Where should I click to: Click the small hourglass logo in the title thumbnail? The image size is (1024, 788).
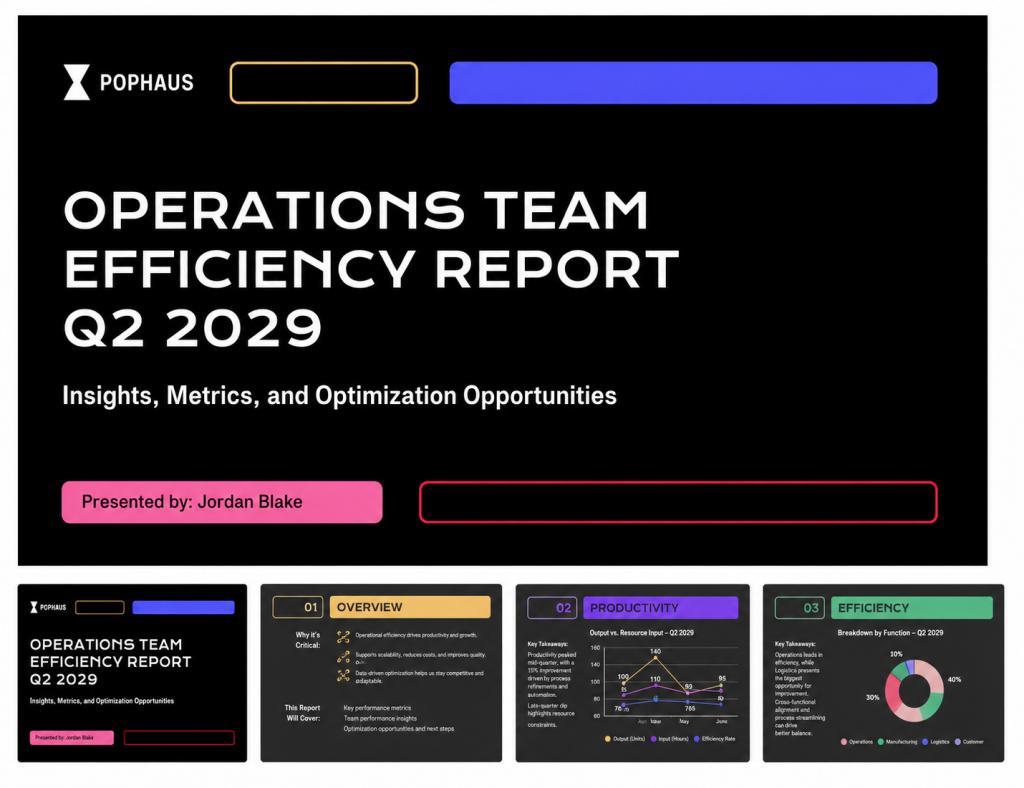(33, 607)
